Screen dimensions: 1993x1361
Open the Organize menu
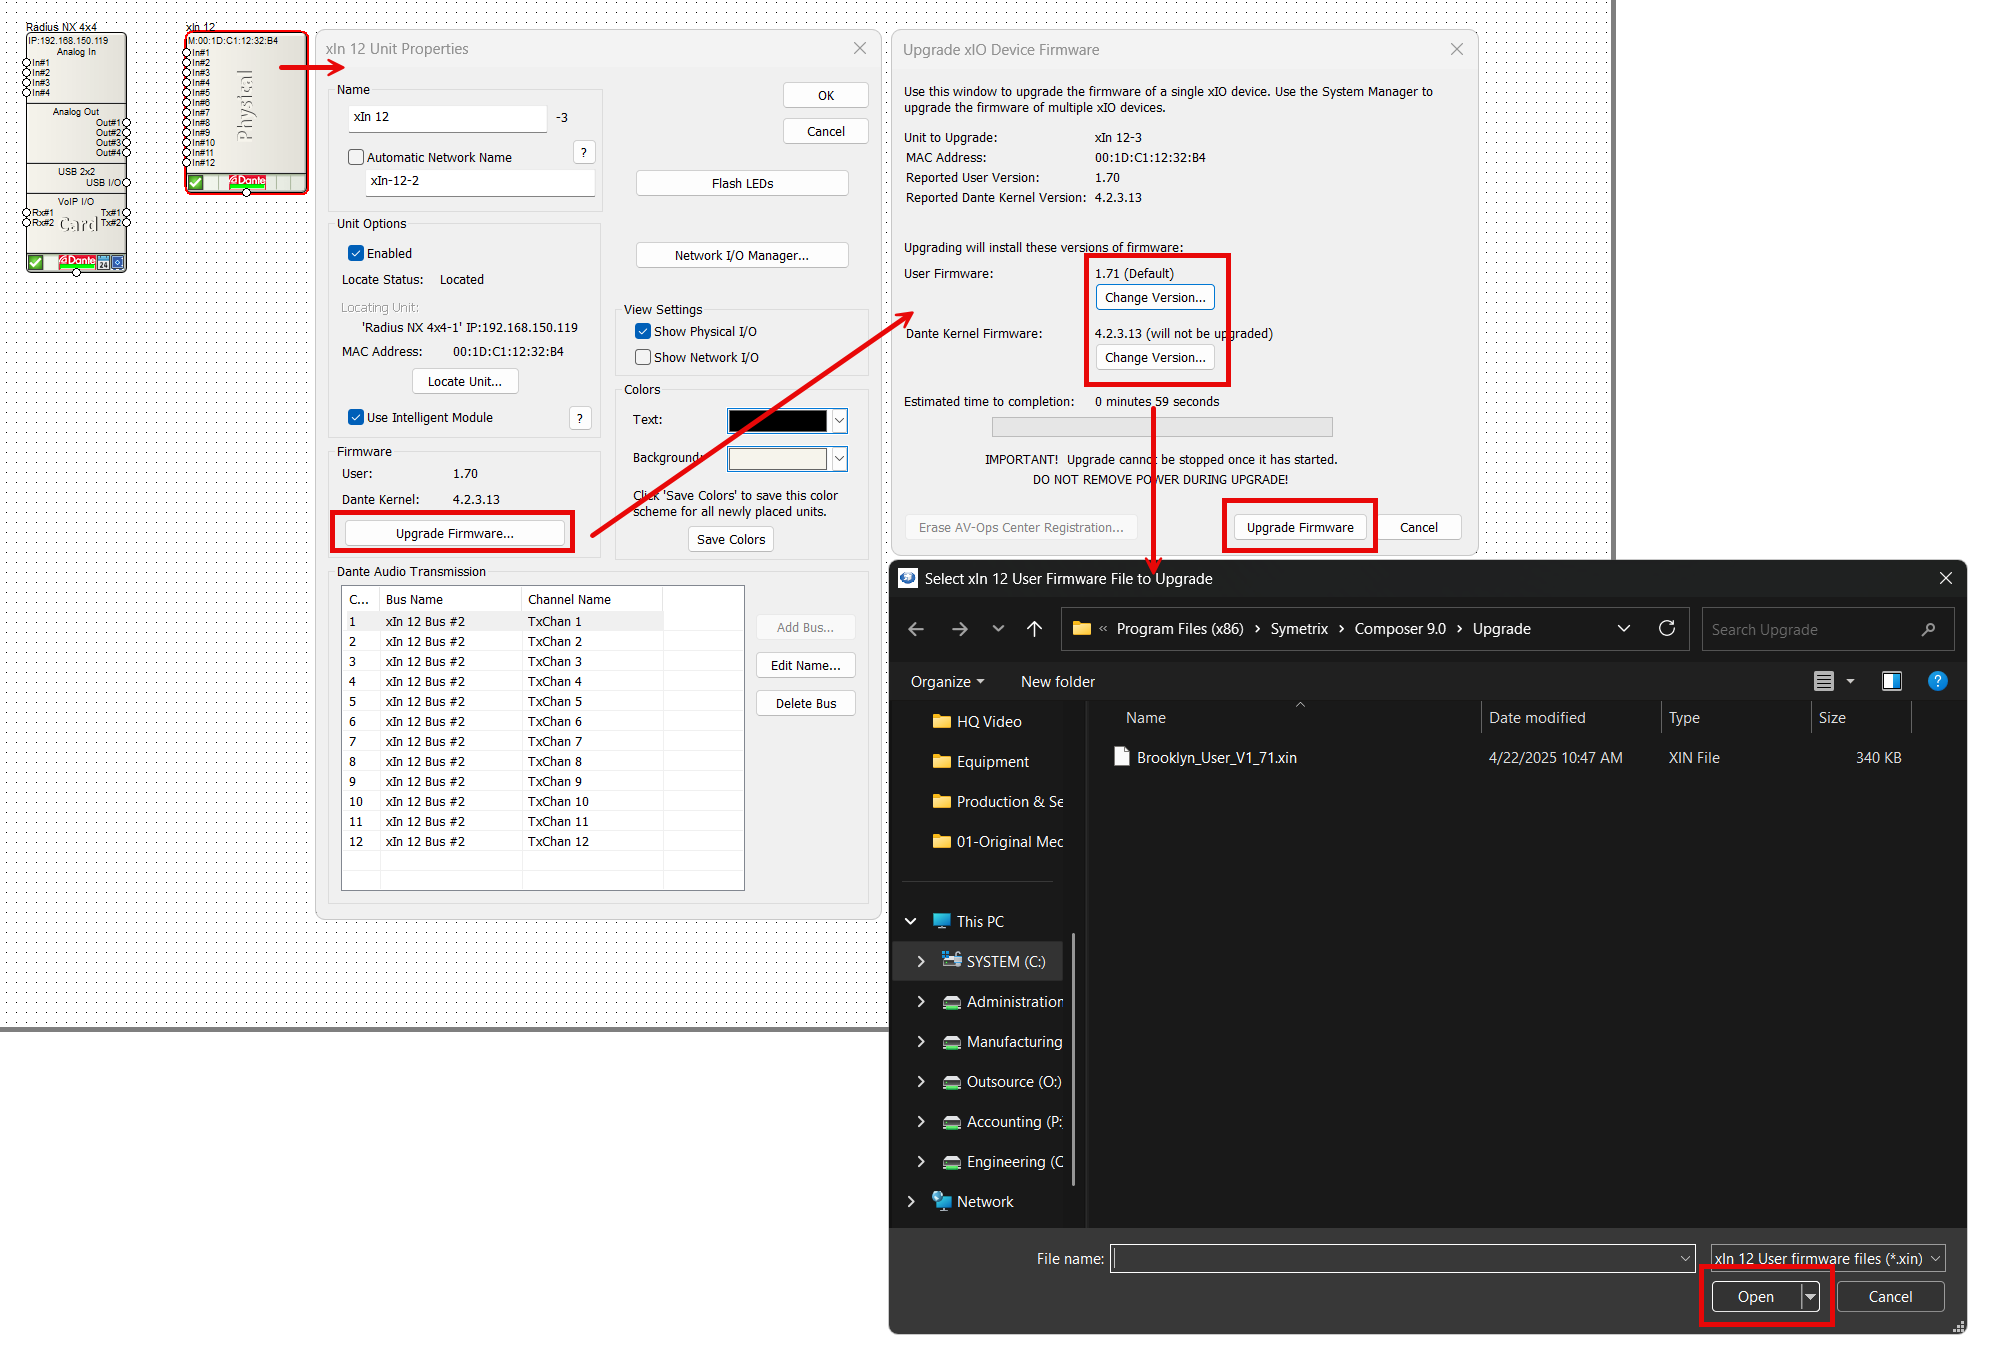point(947,681)
